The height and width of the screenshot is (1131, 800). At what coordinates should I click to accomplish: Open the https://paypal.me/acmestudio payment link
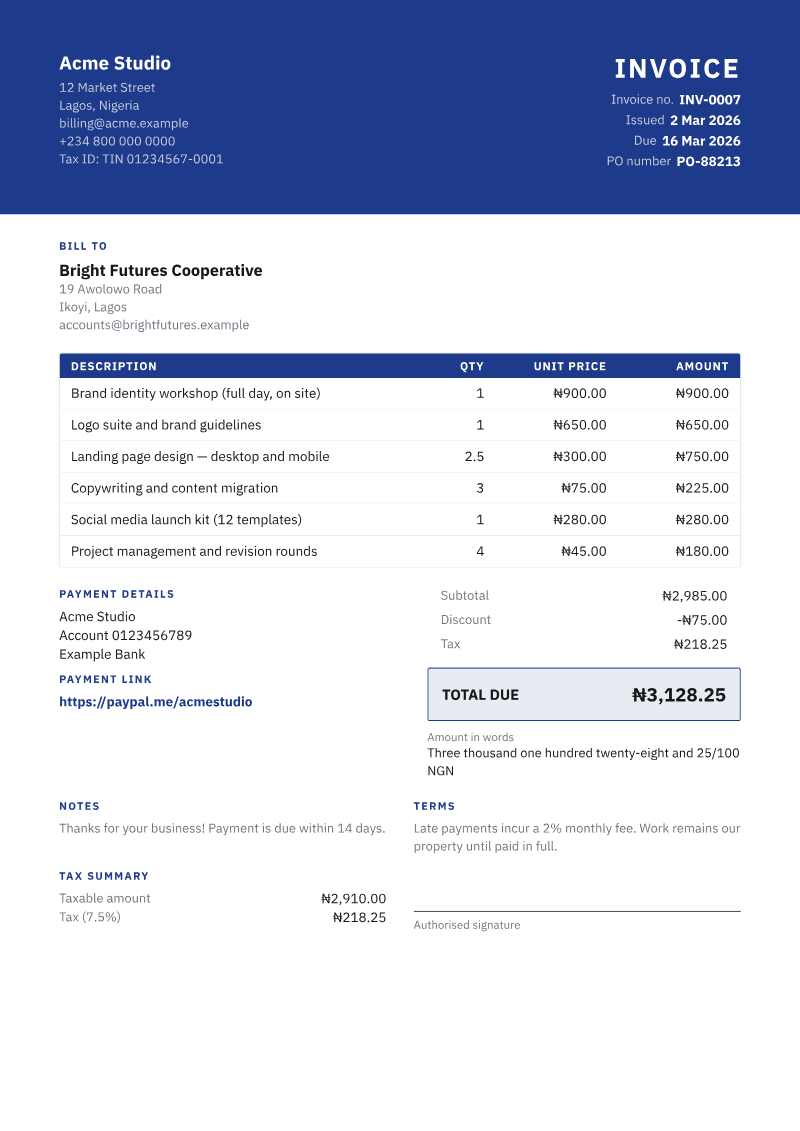pyautogui.click(x=156, y=702)
